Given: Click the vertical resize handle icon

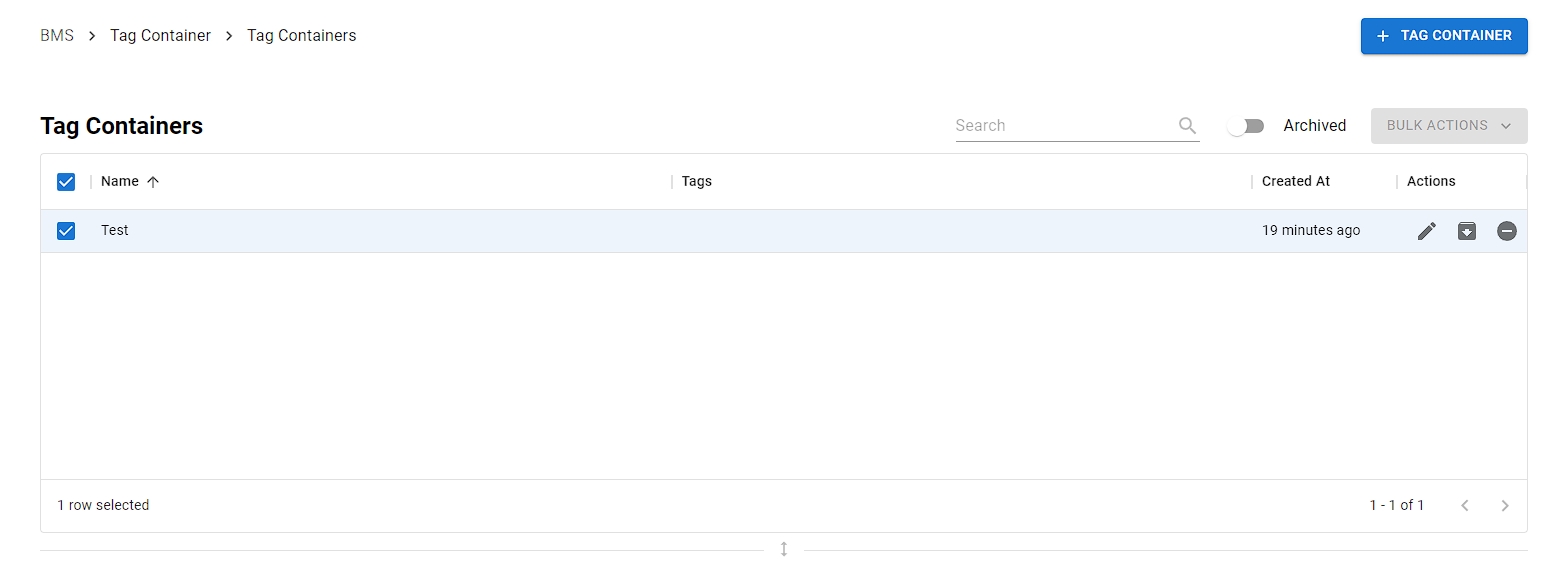Looking at the screenshot, I should point(784,549).
